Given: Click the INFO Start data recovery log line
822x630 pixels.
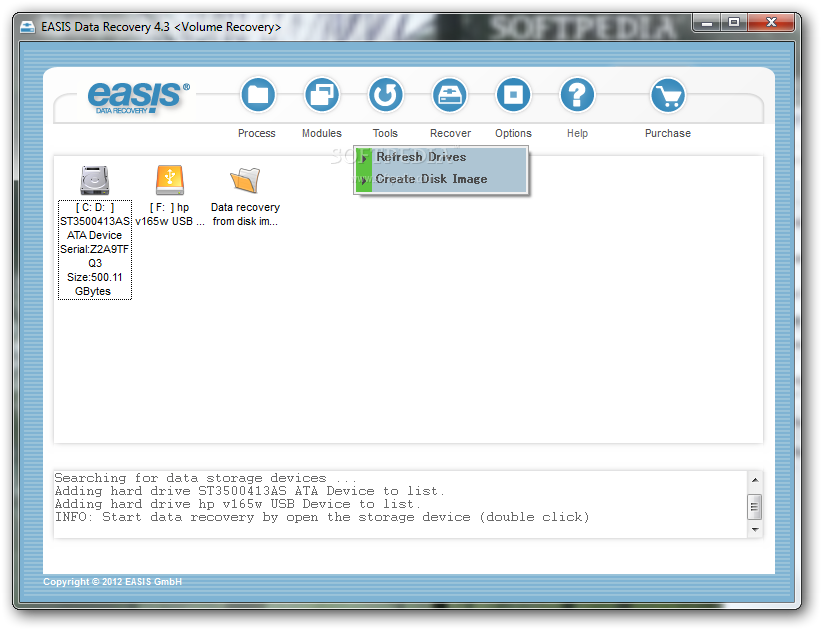Looking at the screenshot, I should pos(322,517).
